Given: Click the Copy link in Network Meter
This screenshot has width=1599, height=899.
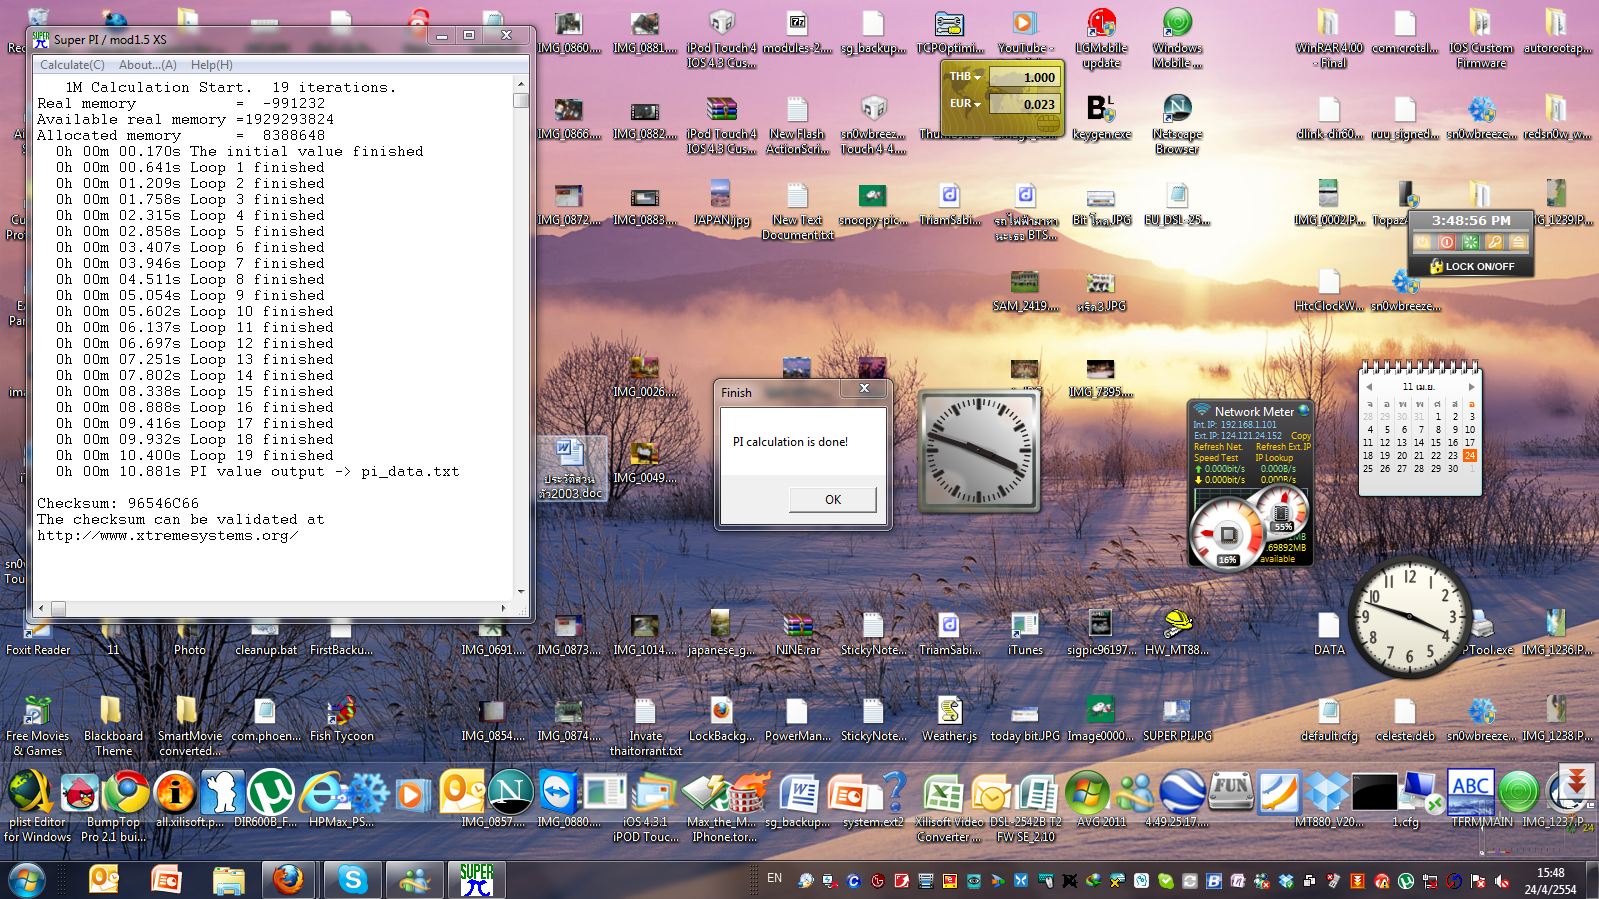Looking at the screenshot, I should pyautogui.click(x=1300, y=436).
